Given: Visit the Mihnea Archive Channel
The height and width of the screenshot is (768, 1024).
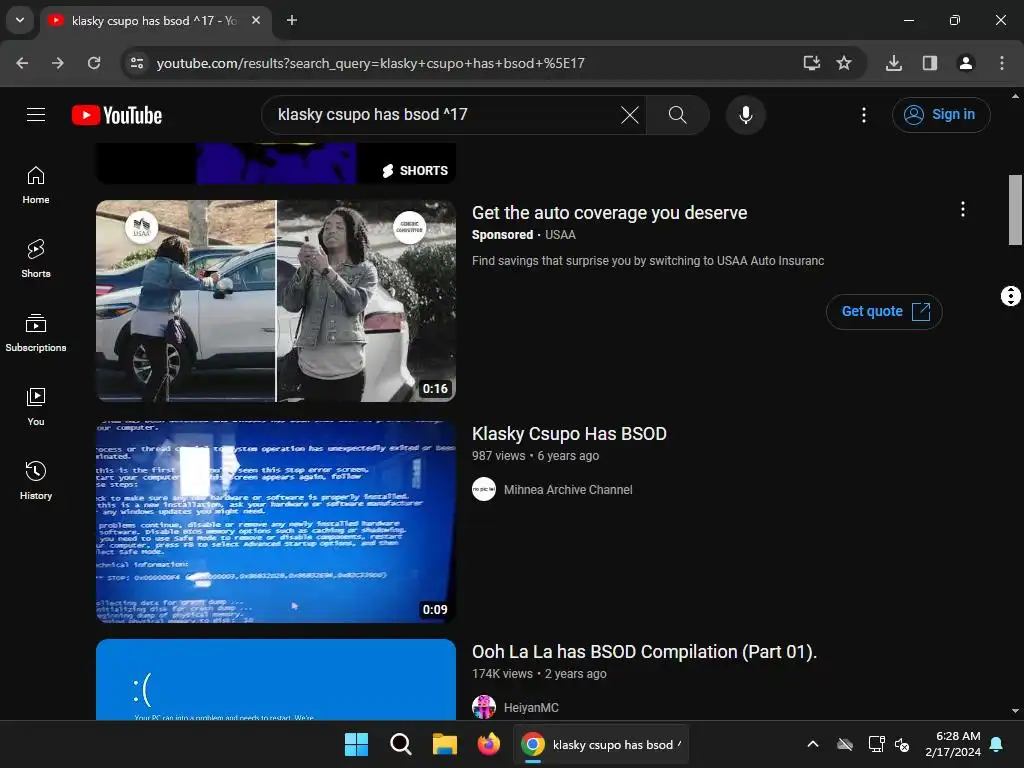Looking at the screenshot, I should point(568,490).
